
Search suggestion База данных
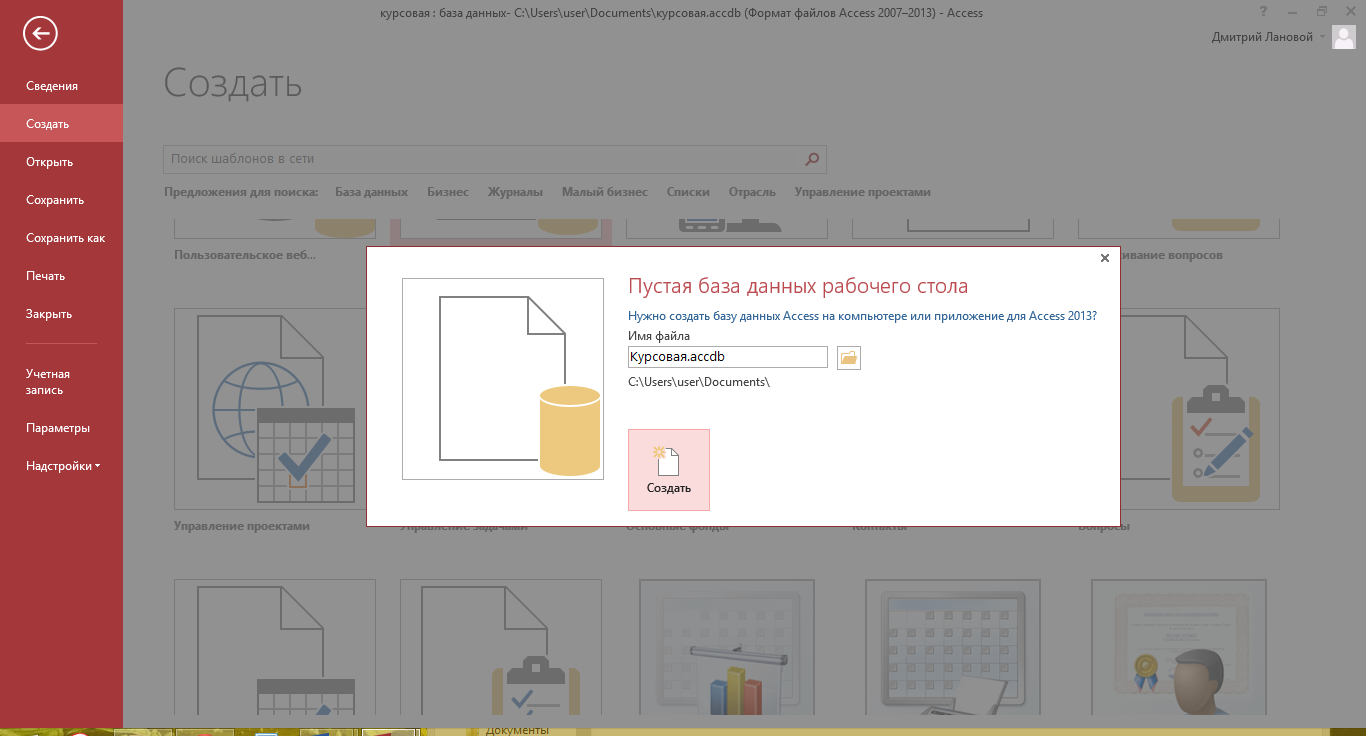point(371,192)
